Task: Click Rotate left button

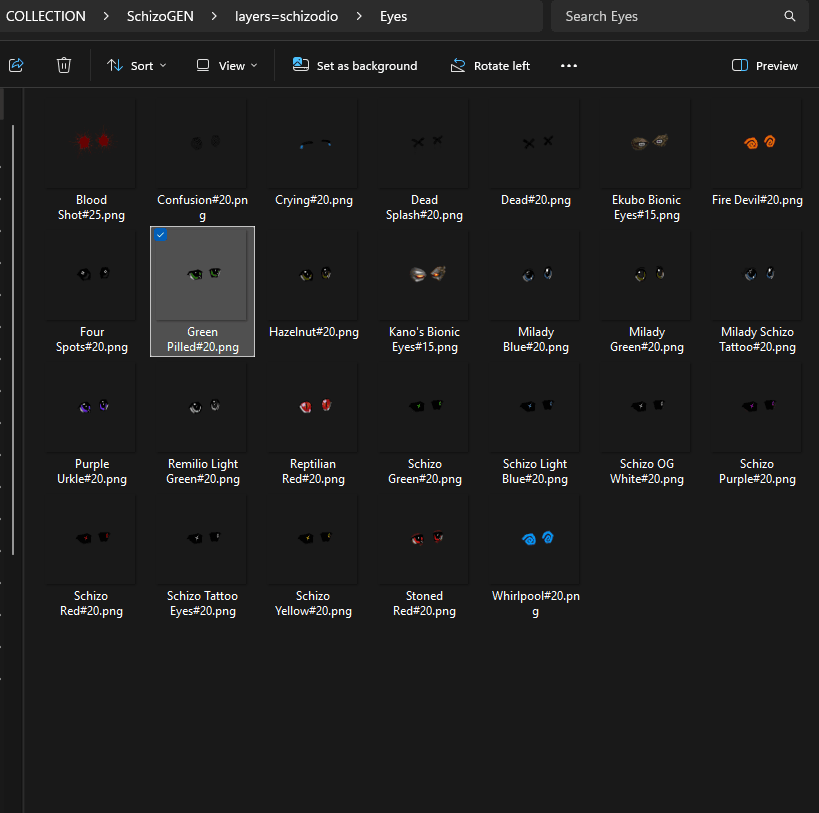Action: tap(490, 66)
